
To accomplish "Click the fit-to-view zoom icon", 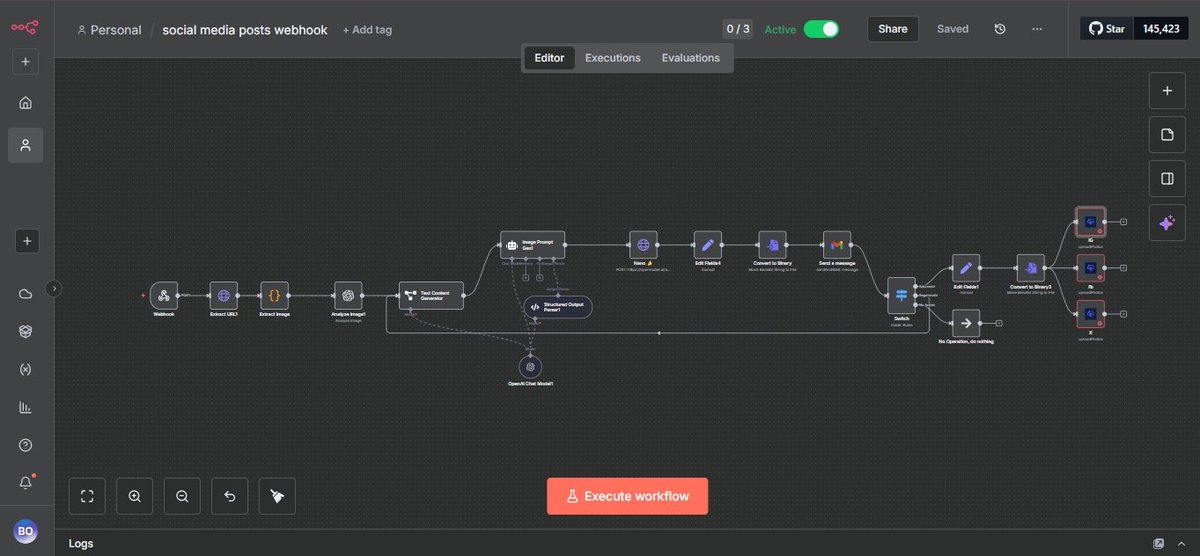I will [86, 496].
